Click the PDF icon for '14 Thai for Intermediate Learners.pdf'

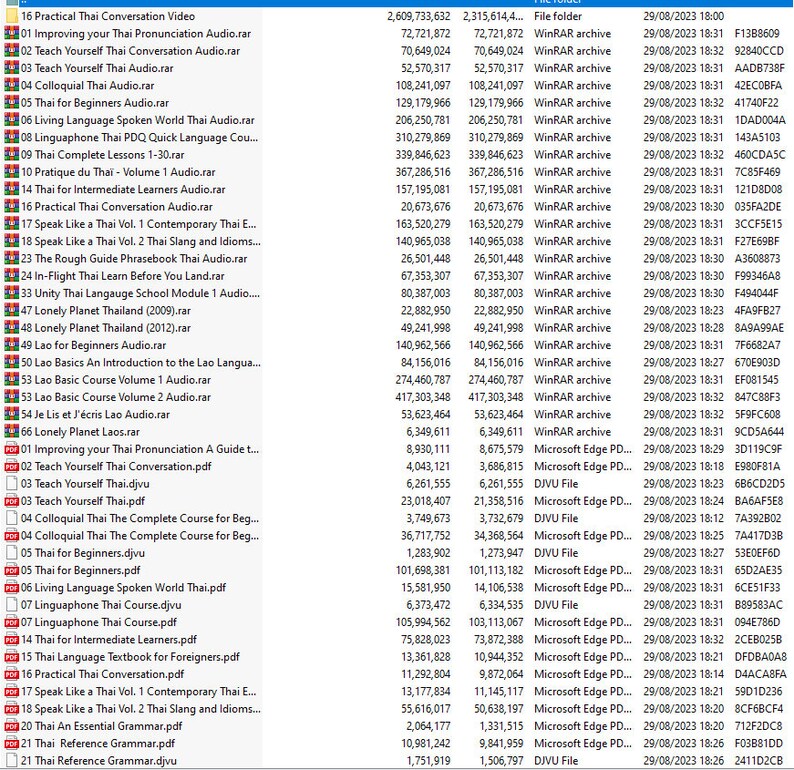(12, 639)
